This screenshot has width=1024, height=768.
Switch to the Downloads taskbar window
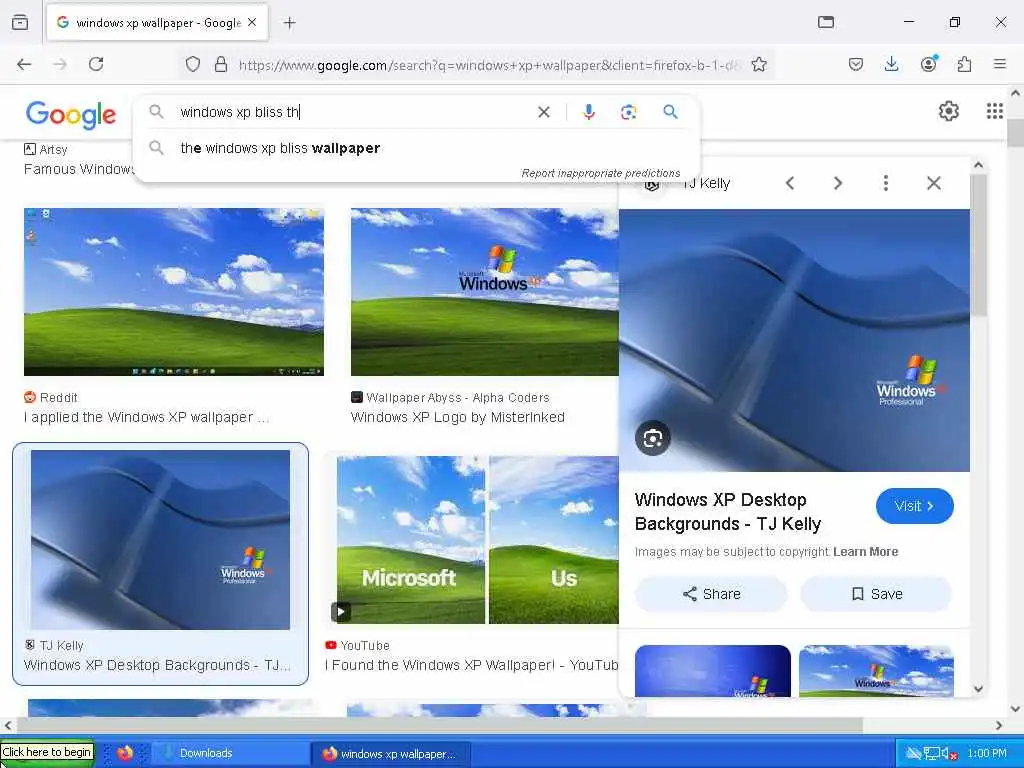pyautogui.click(x=230, y=753)
